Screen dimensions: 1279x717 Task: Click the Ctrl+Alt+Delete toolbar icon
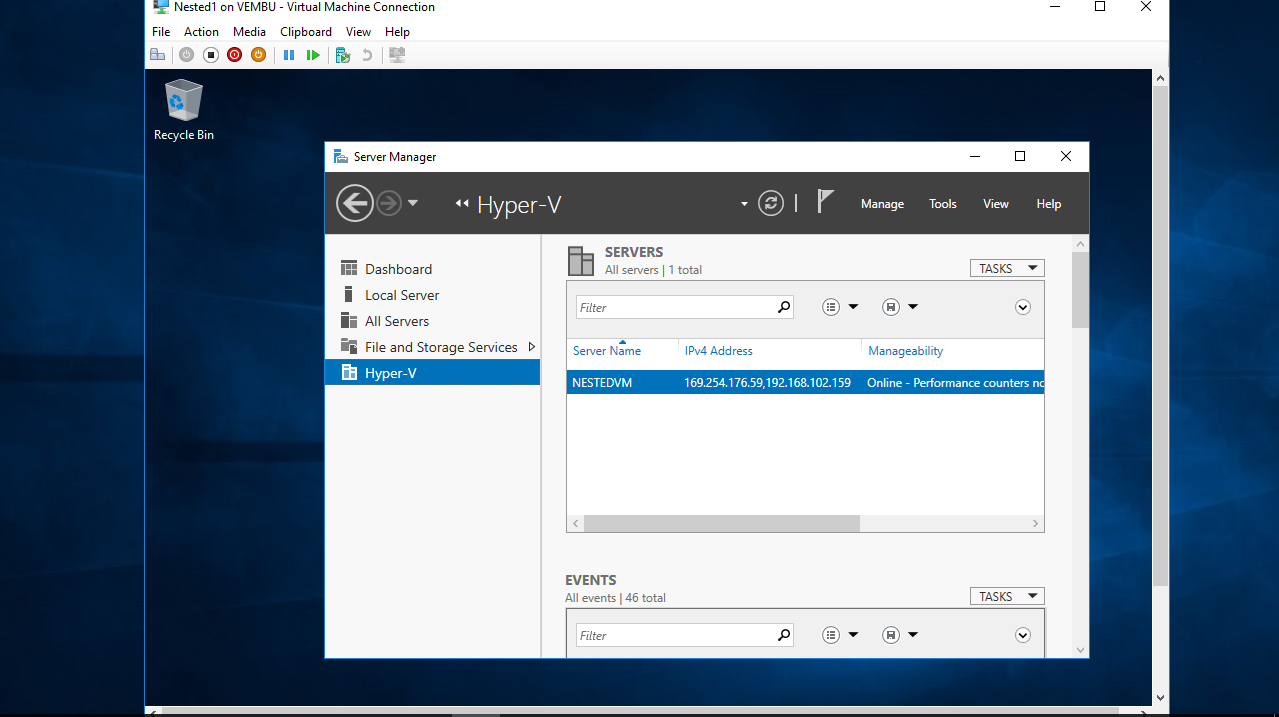[158, 55]
